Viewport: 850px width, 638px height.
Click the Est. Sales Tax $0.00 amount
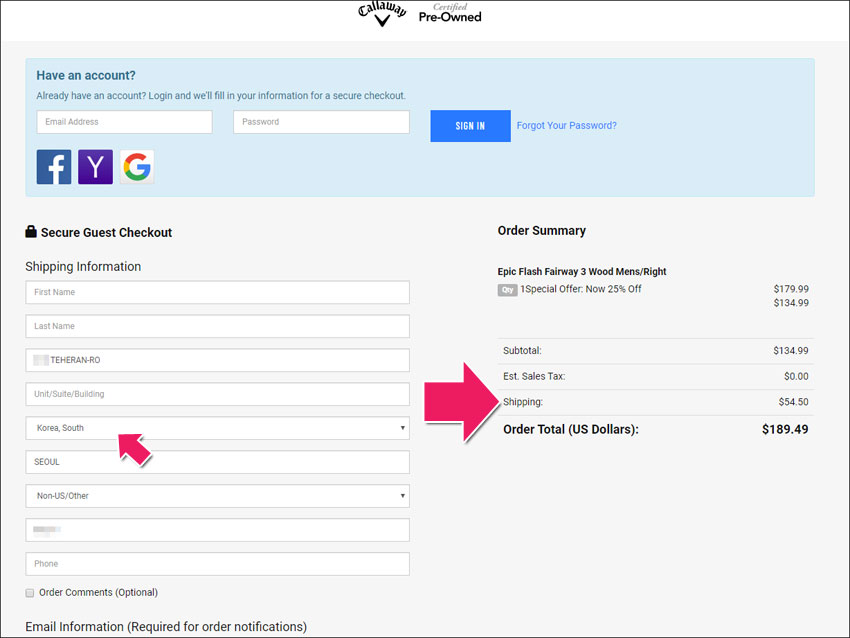point(796,376)
